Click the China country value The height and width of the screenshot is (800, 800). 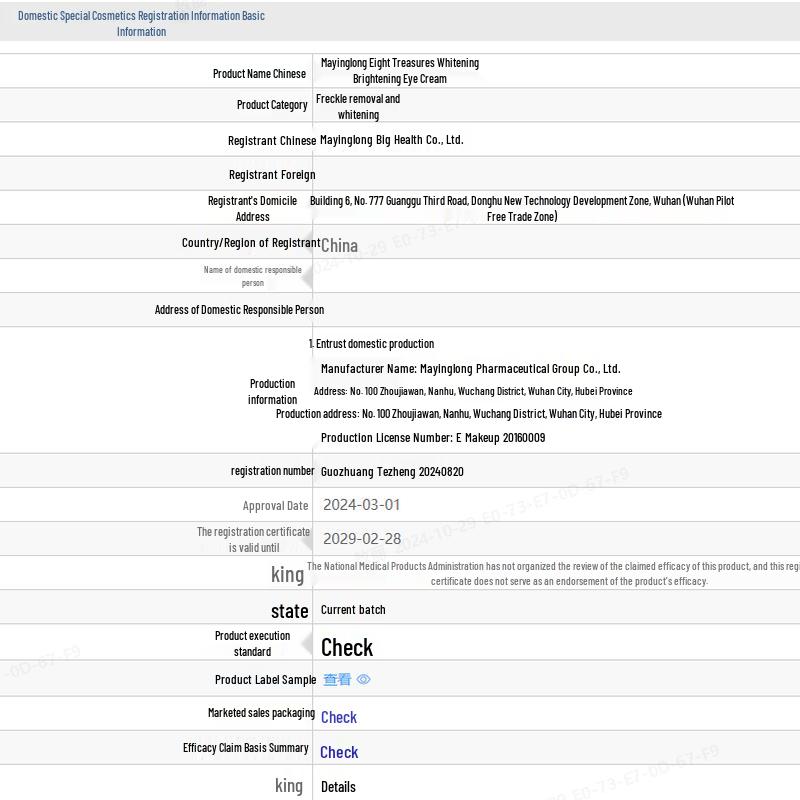[339, 245]
